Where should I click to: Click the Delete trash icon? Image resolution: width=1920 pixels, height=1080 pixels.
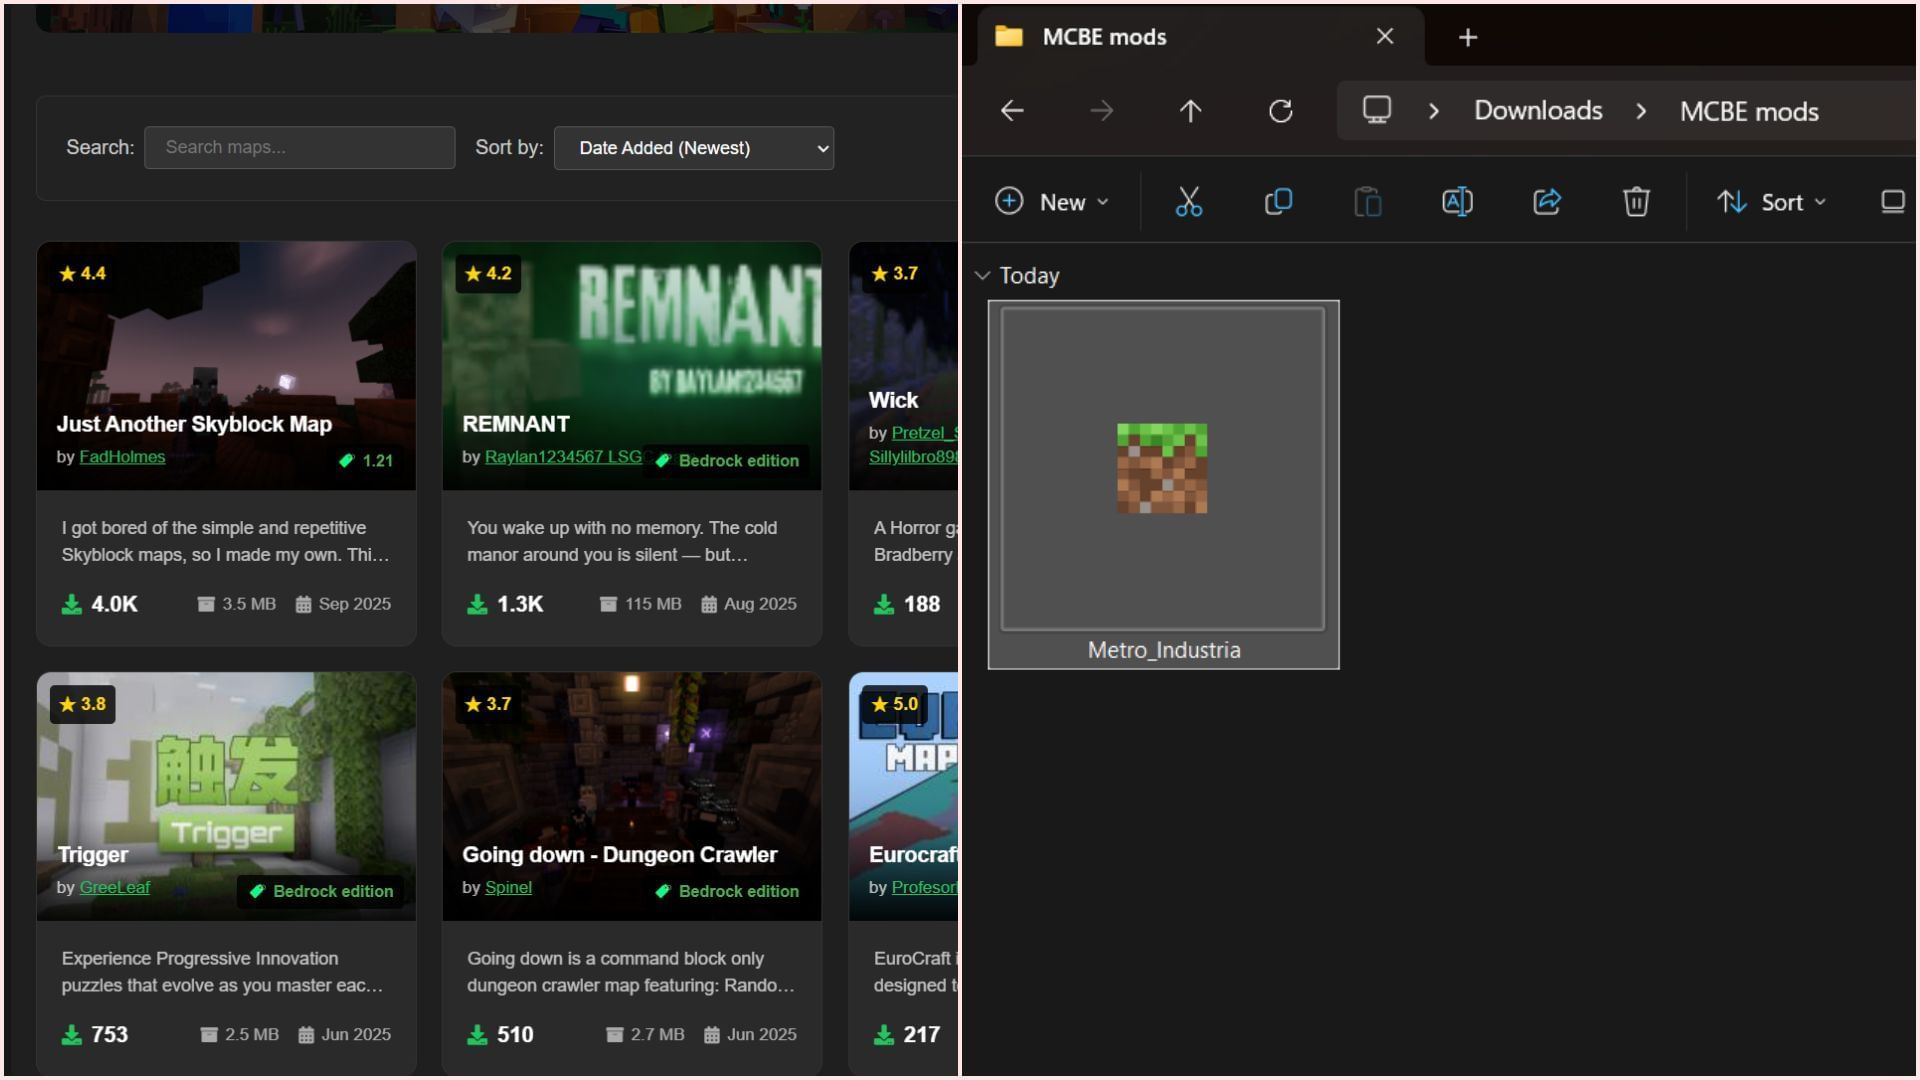click(1636, 202)
